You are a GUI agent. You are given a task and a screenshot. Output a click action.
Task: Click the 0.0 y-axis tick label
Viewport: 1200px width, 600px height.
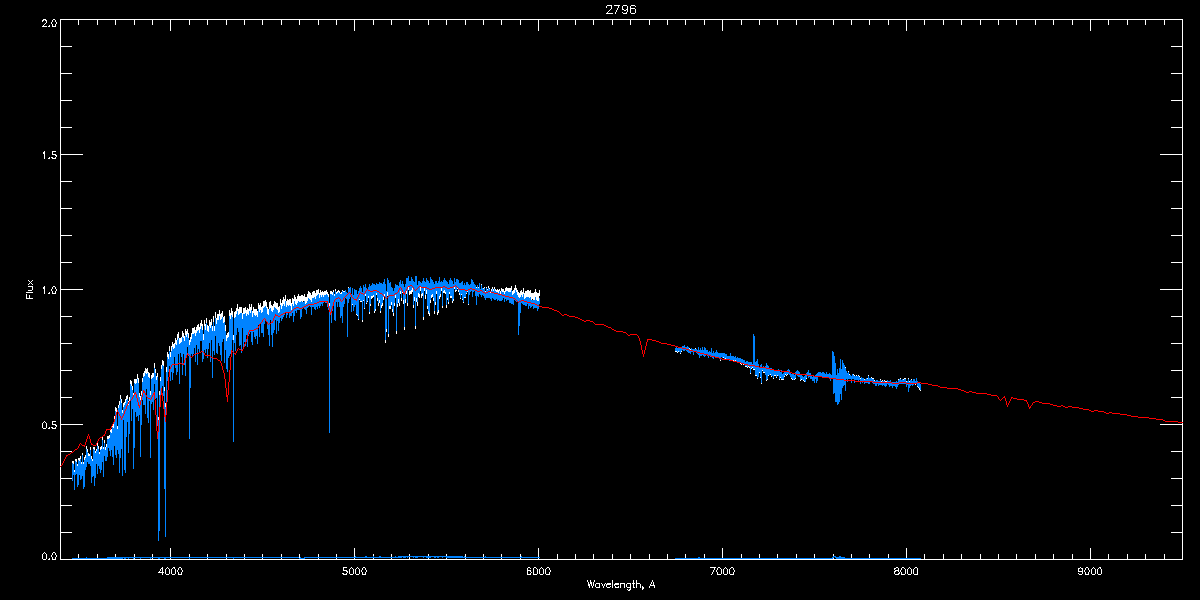[47, 557]
